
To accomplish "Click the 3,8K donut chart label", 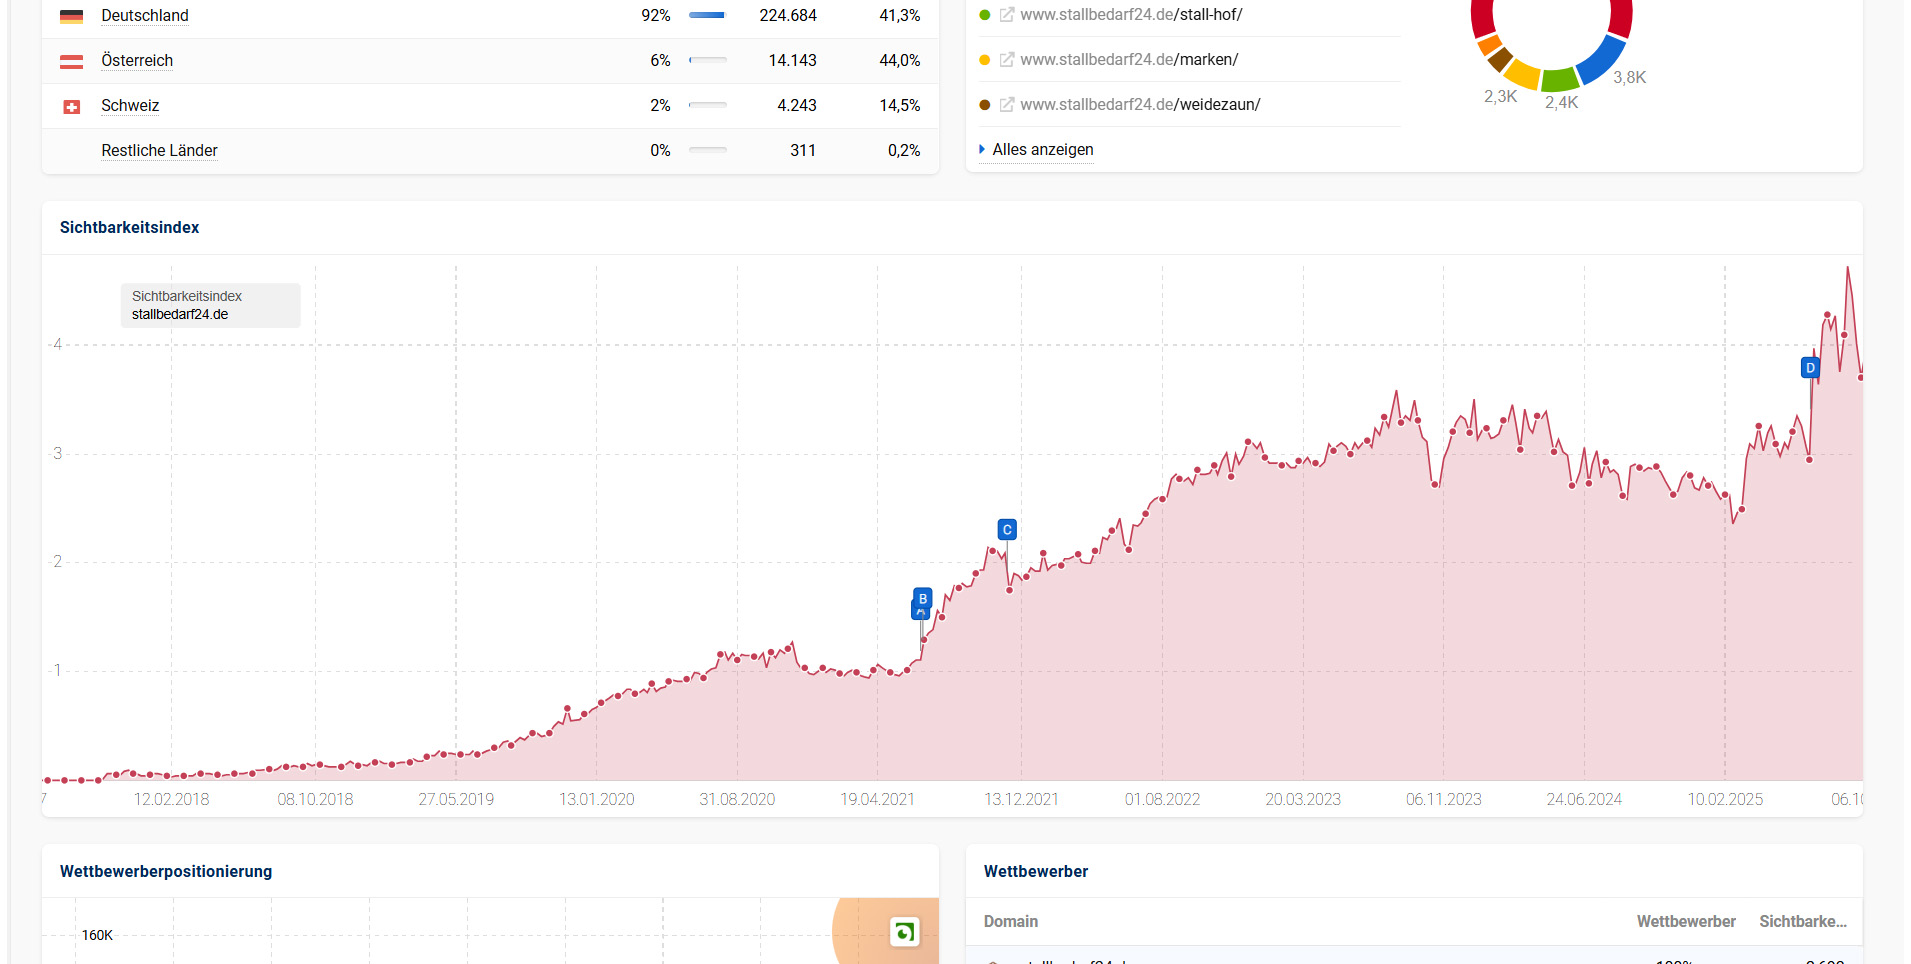I will (1629, 78).
